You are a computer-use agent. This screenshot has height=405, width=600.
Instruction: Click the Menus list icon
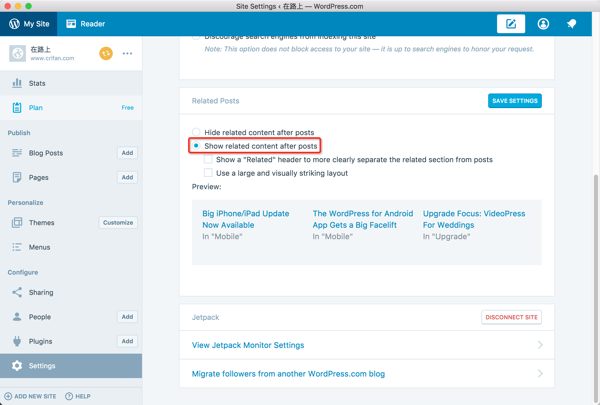coord(17,247)
